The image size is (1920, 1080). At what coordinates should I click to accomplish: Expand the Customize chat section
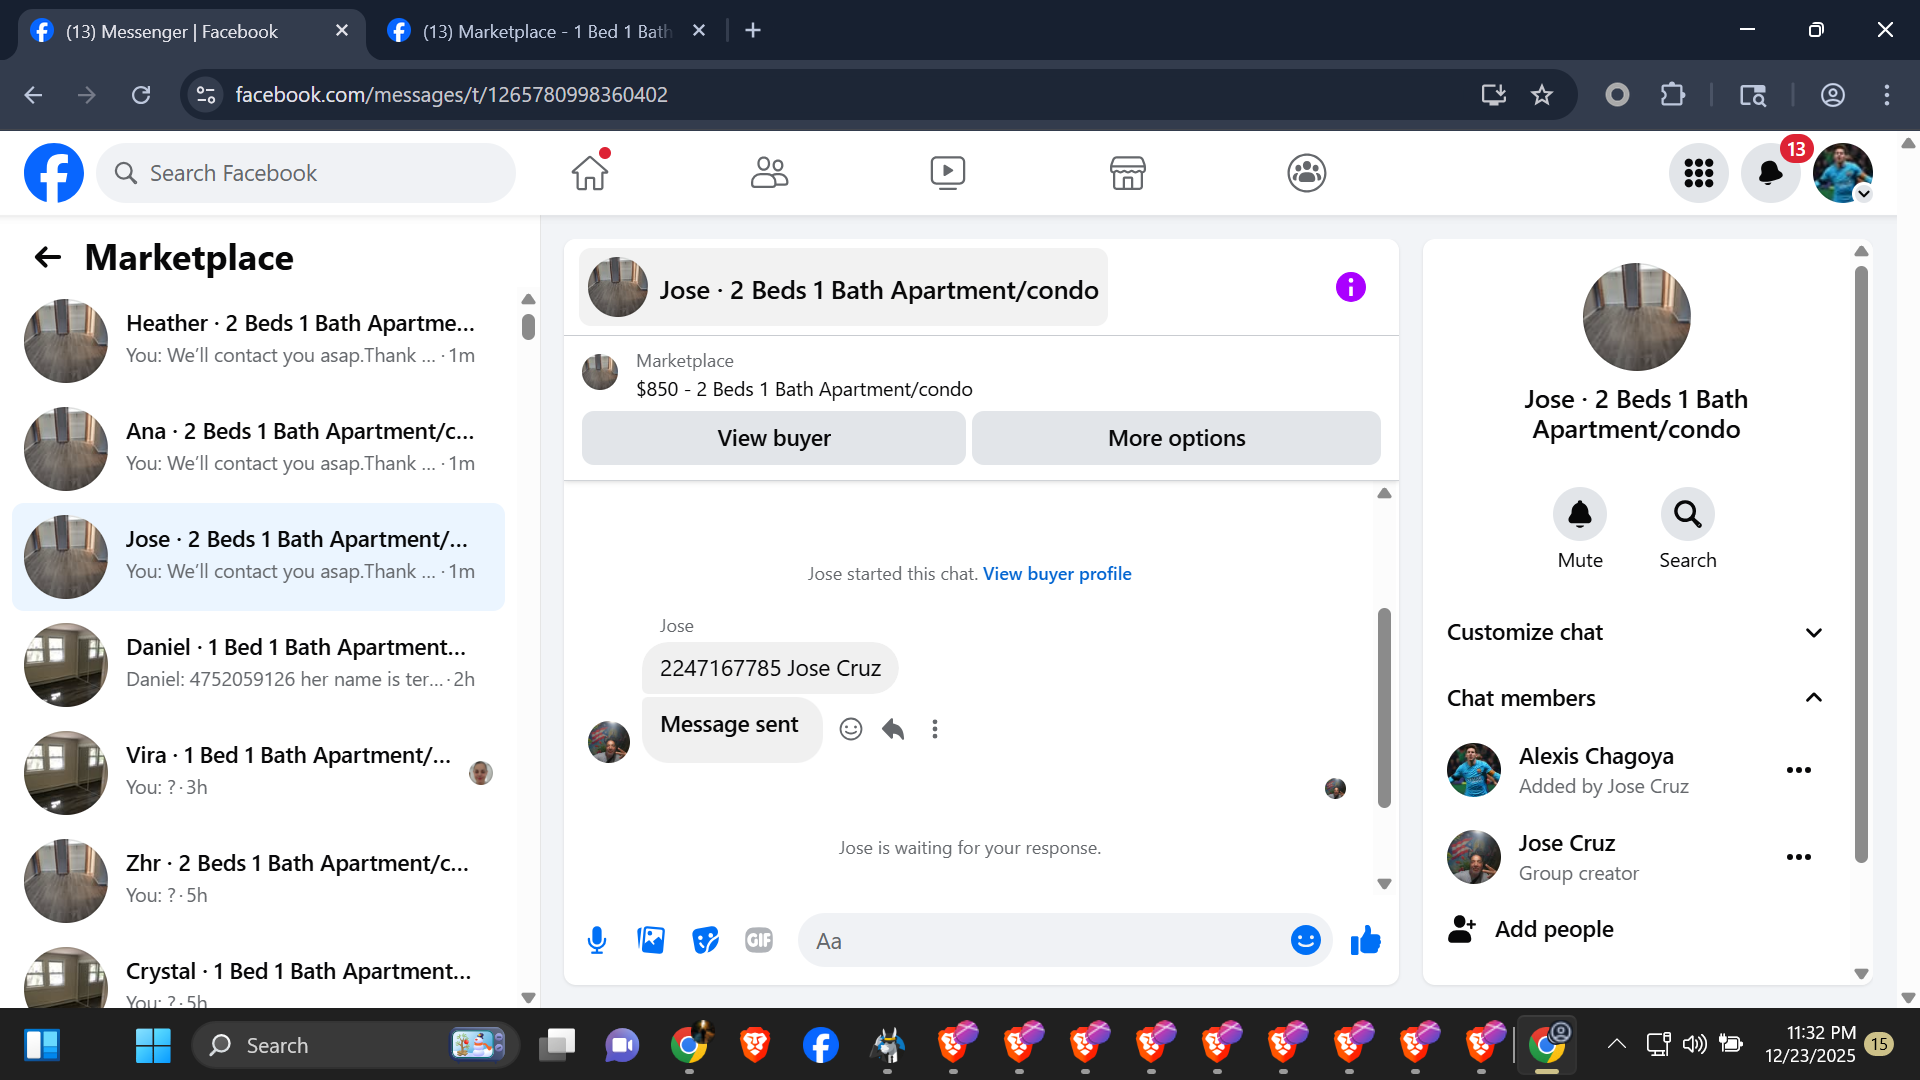[1813, 632]
